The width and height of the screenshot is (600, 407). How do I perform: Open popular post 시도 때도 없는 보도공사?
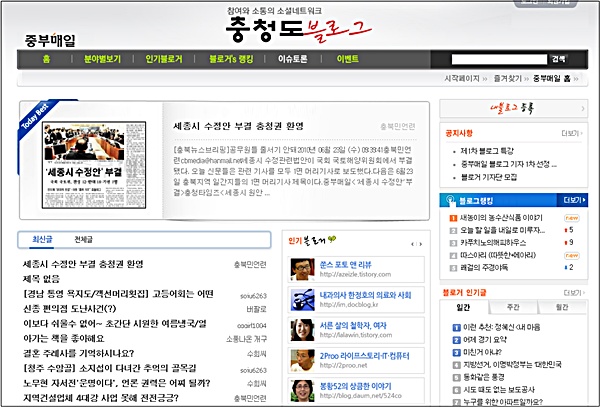click(x=499, y=390)
